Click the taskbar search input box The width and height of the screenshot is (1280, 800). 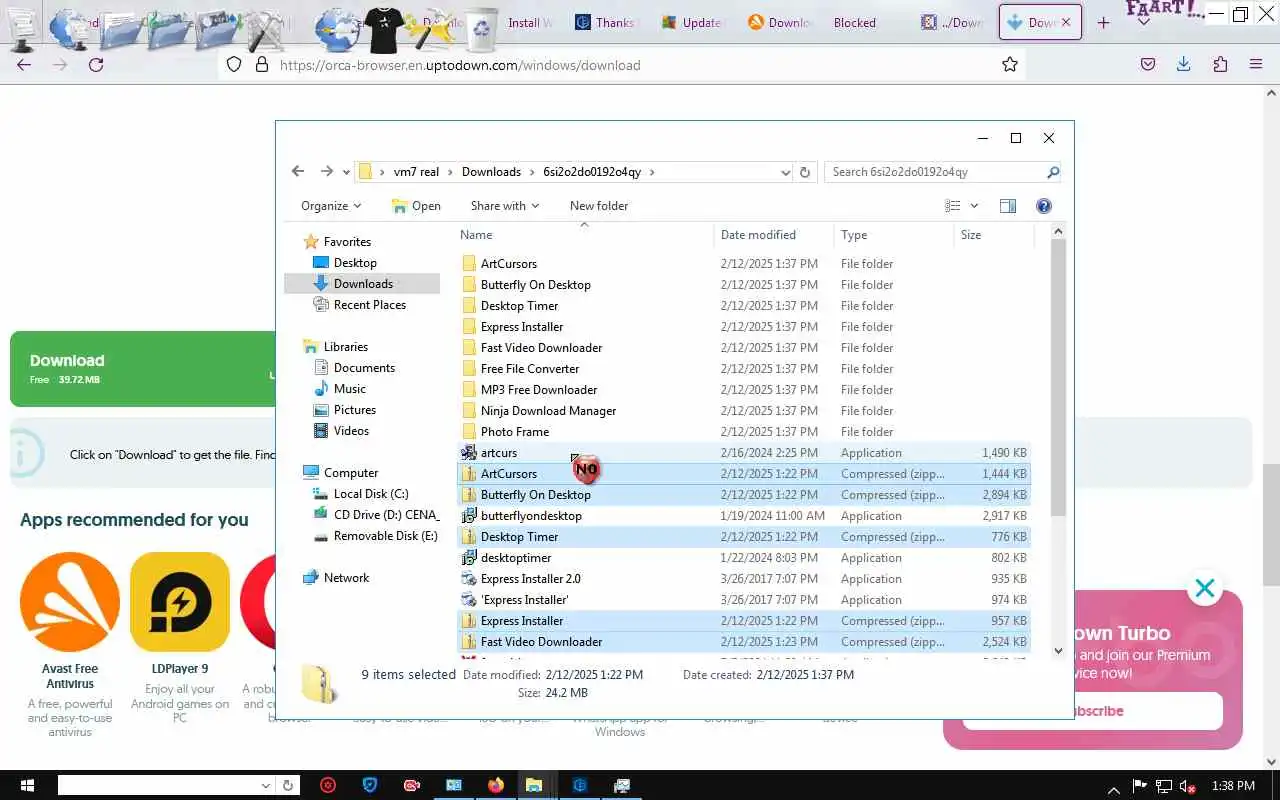[158, 785]
